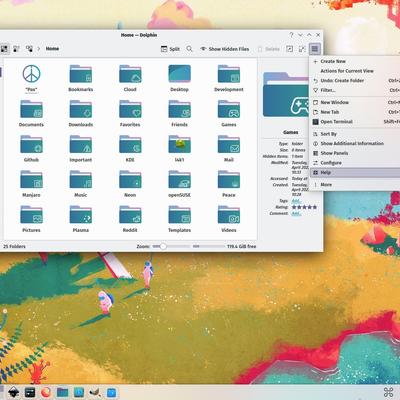The height and width of the screenshot is (400, 400).
Task: Click Add link next to Comment
Action: click(x=296, y=213)
